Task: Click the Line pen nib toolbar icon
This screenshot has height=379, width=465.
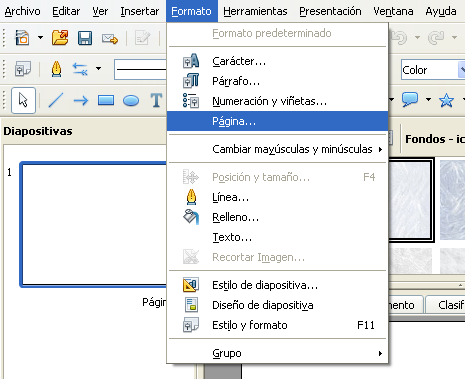Action: [x=56, y=69]
